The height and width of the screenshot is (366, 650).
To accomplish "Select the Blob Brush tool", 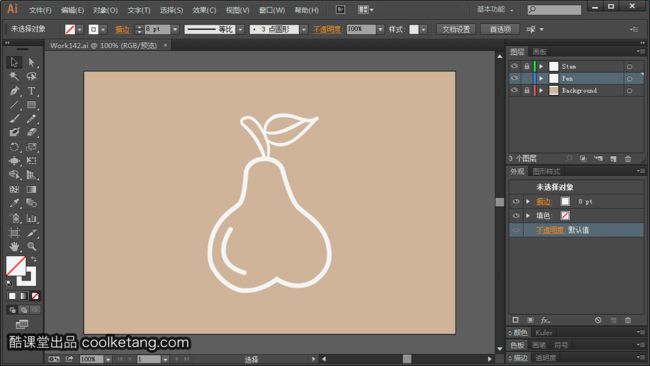I will (x=14, y=133).
